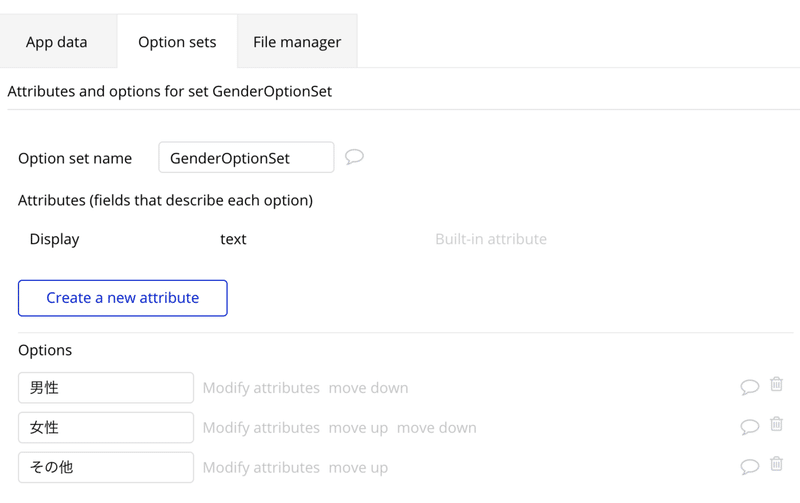Screen dimensions: 800x503
Task: Click the Options section heading
Action: point(45,350)
